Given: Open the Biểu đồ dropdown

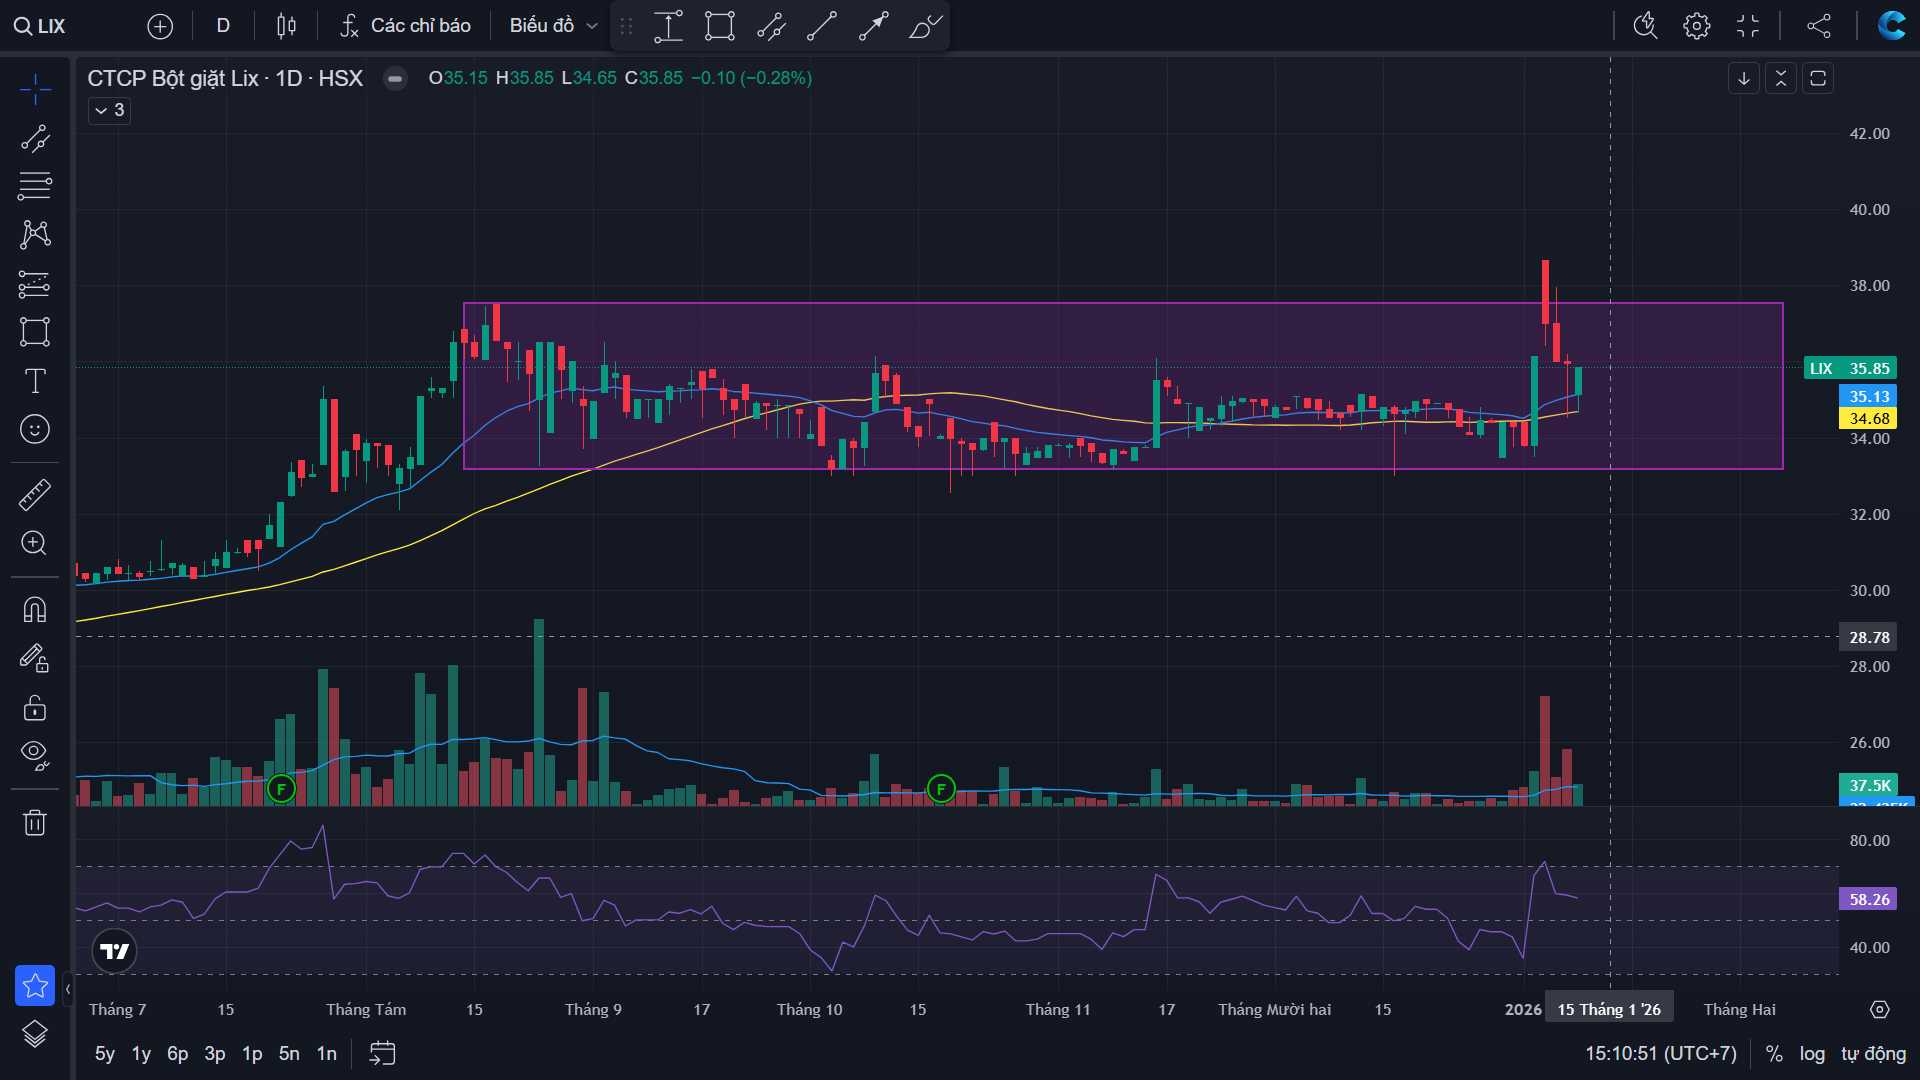Looking at the screenshot, I should tap(553, 26).
